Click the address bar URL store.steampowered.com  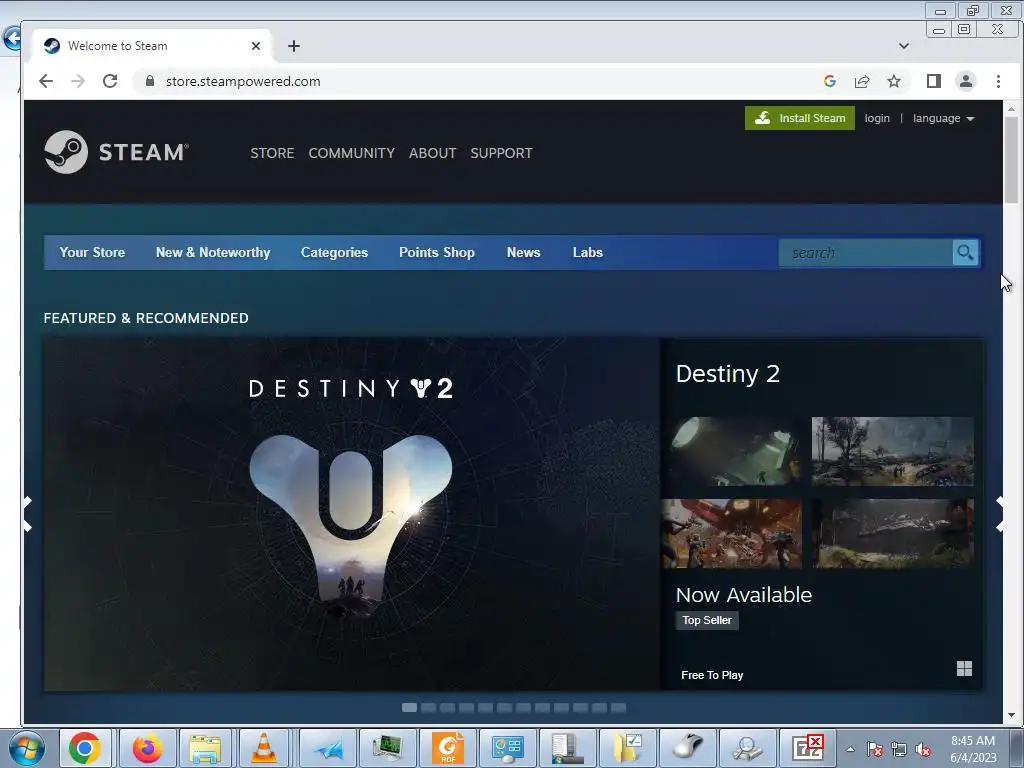pyautogui.click(x=243, y=81)
